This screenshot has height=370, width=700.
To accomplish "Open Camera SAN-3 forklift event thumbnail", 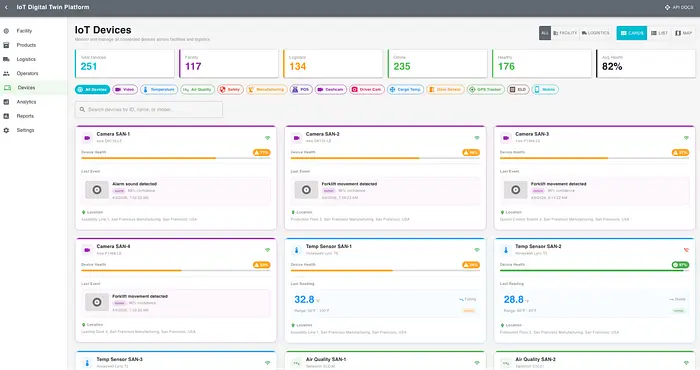I will (516, 190).
